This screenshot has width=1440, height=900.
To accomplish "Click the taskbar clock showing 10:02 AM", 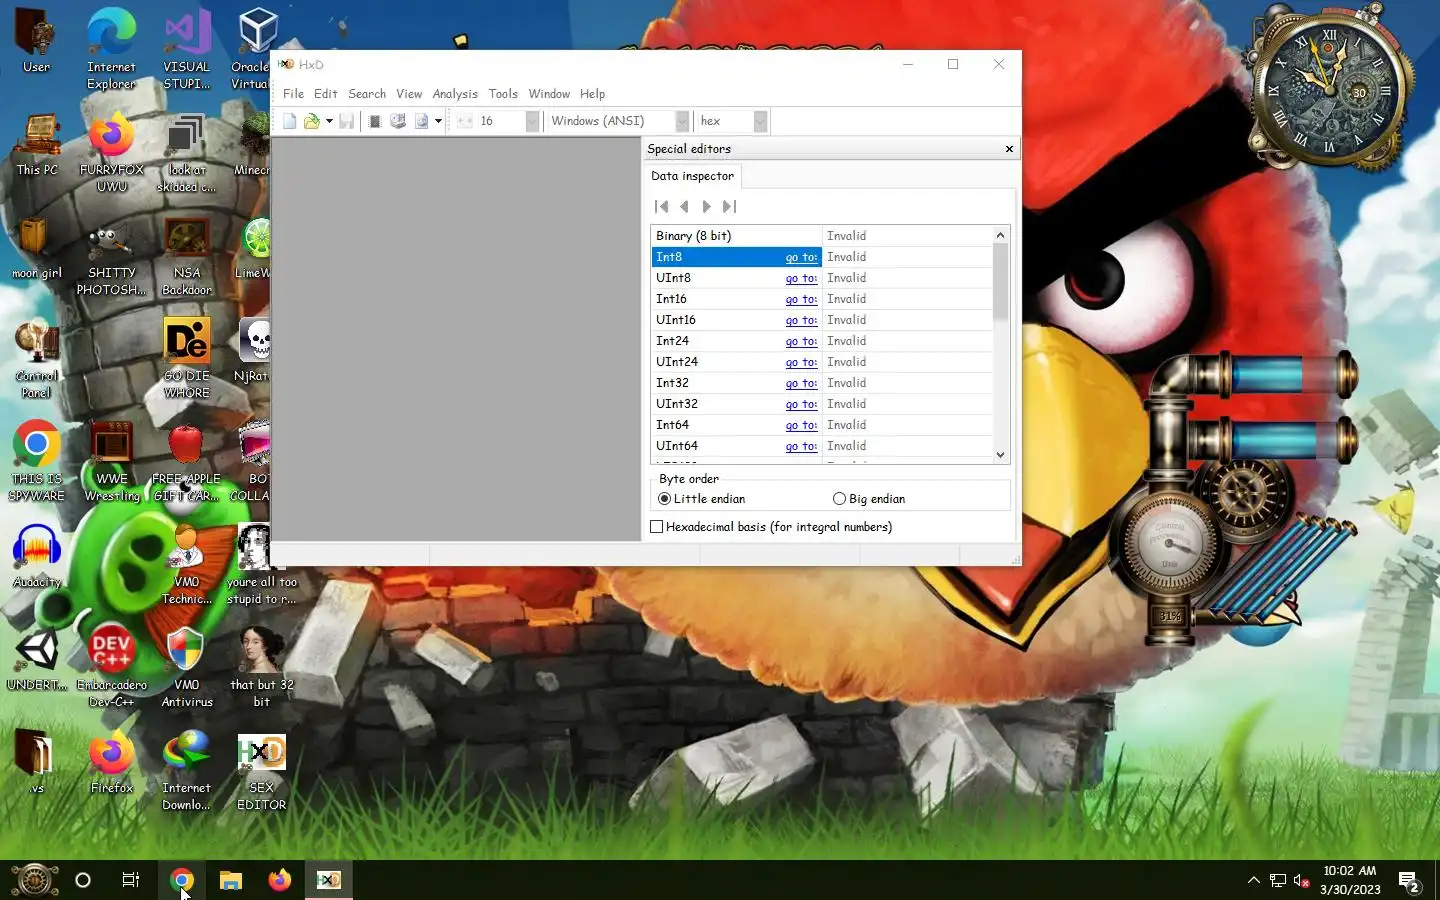I will click(x=1350, y=880).
